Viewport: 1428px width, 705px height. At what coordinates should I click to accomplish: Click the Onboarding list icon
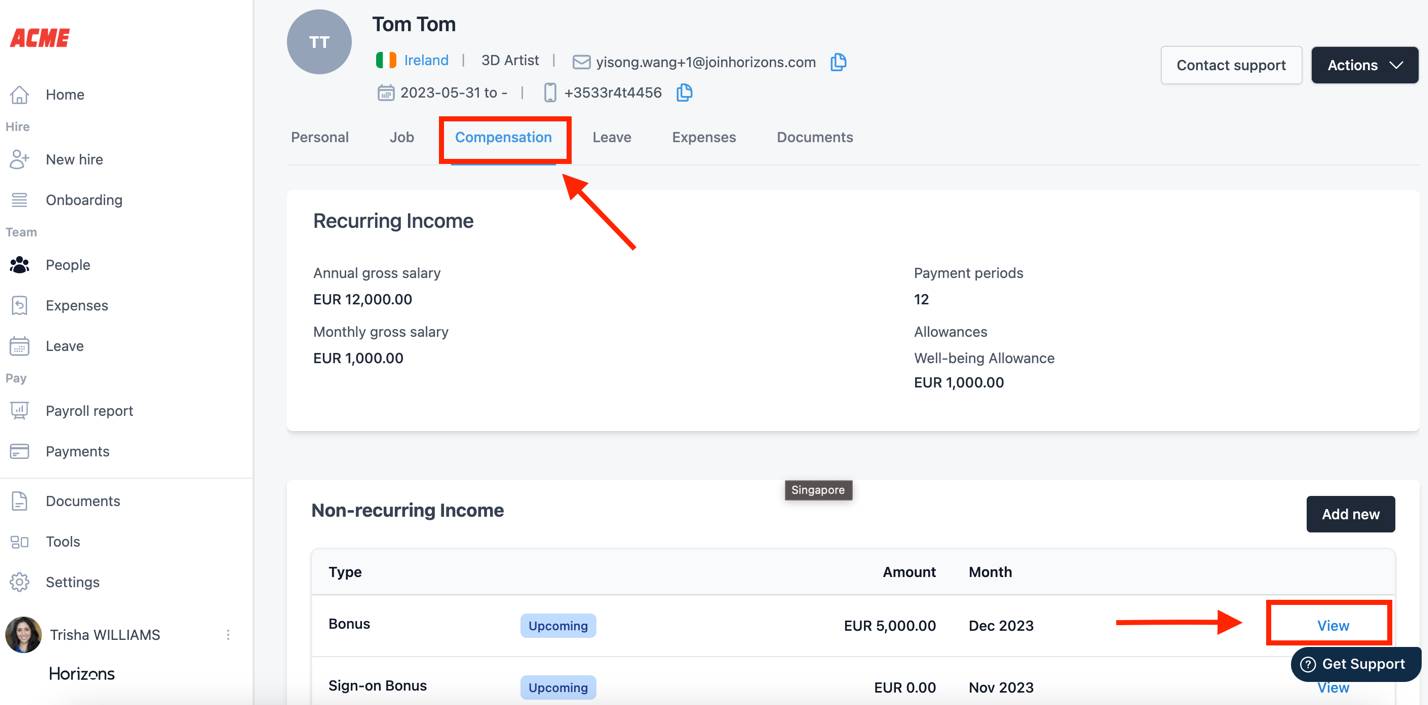point(19,200)
